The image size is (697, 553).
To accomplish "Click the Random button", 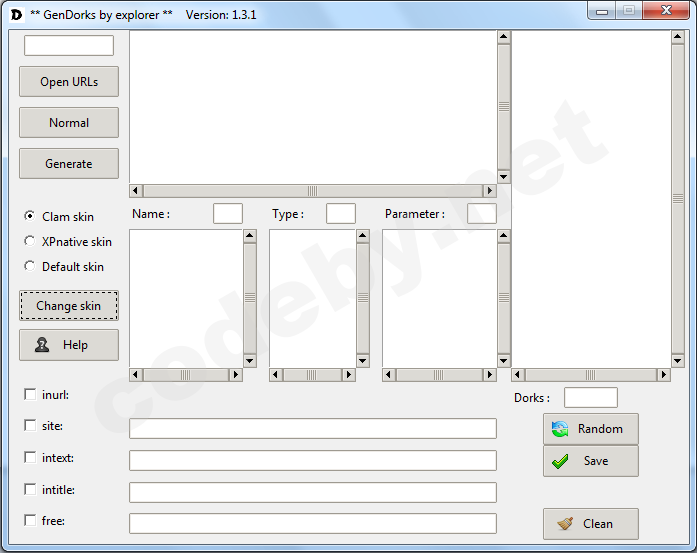I will point(591,429).
